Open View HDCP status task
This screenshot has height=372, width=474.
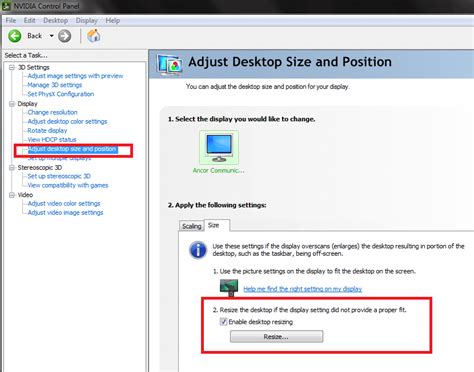52,139
